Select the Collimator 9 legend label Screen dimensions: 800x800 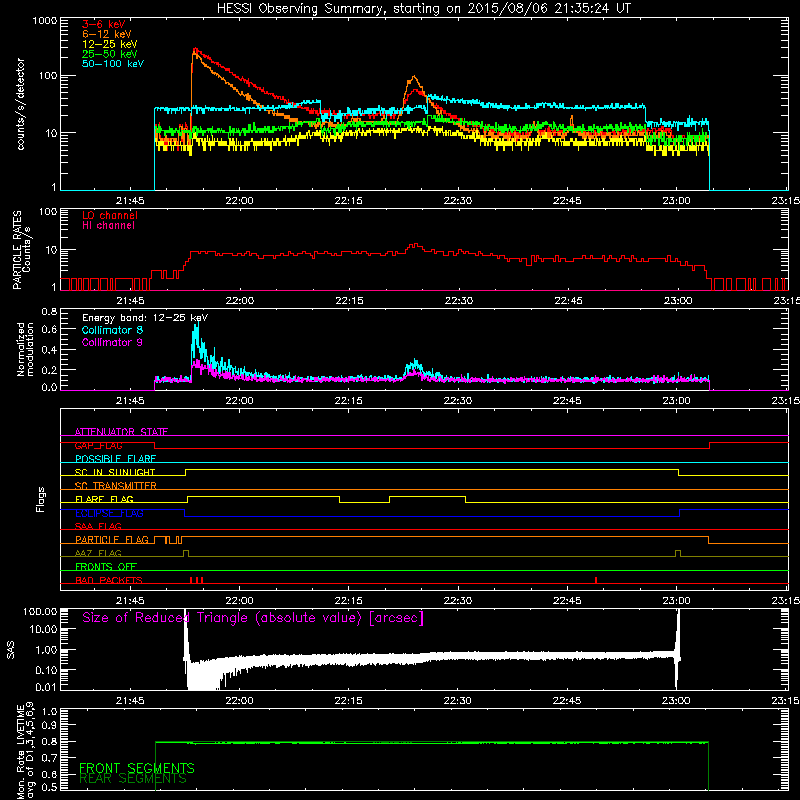click(112, 342)
